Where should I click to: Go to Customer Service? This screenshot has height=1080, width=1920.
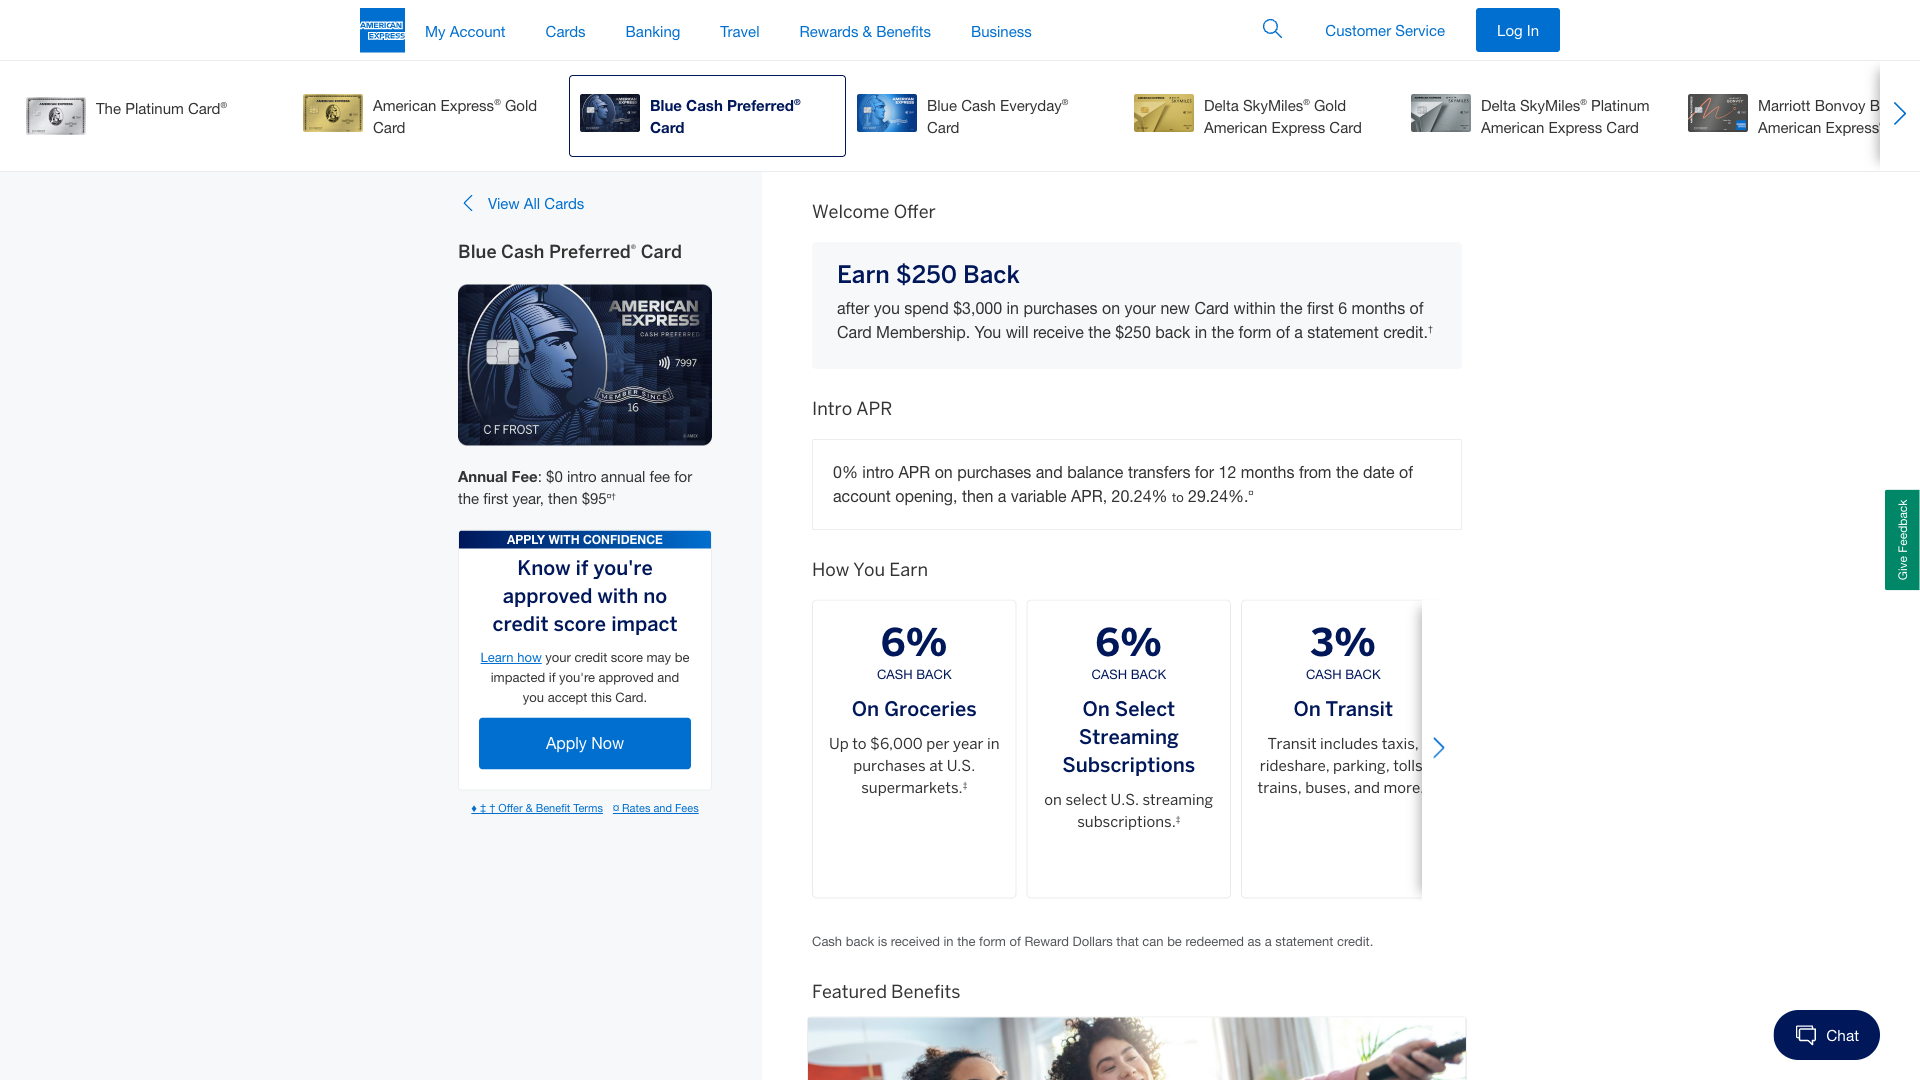1385,30
